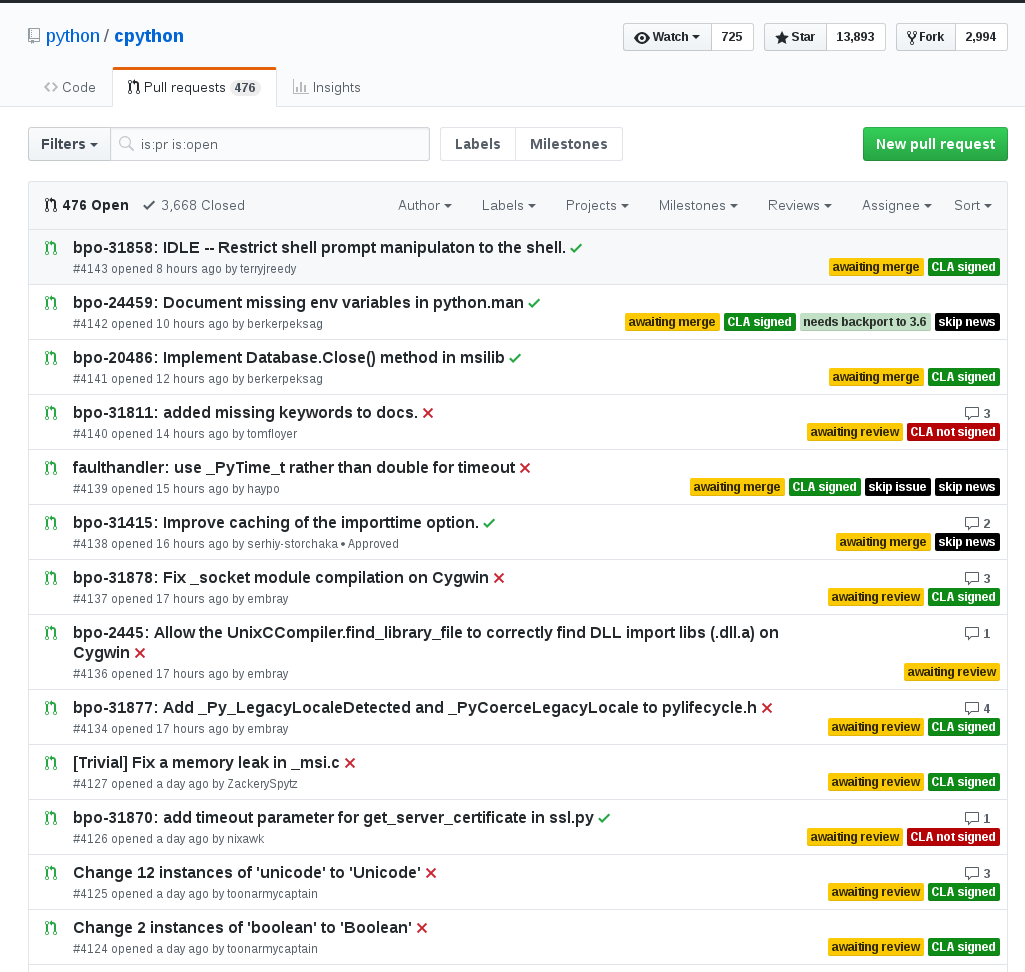Click the 'skip issue' label on faulthandler PR
The width and height of the screenshot is (1025, 972).
(897, 487)
